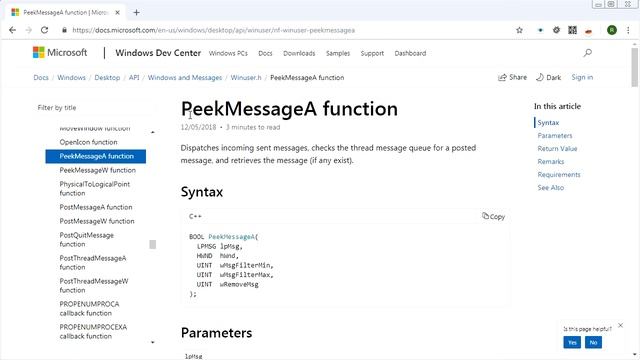Go to Docs in the breadcrumb
Viewport: 640px width, 360px height.
click(x=41, y=78)
